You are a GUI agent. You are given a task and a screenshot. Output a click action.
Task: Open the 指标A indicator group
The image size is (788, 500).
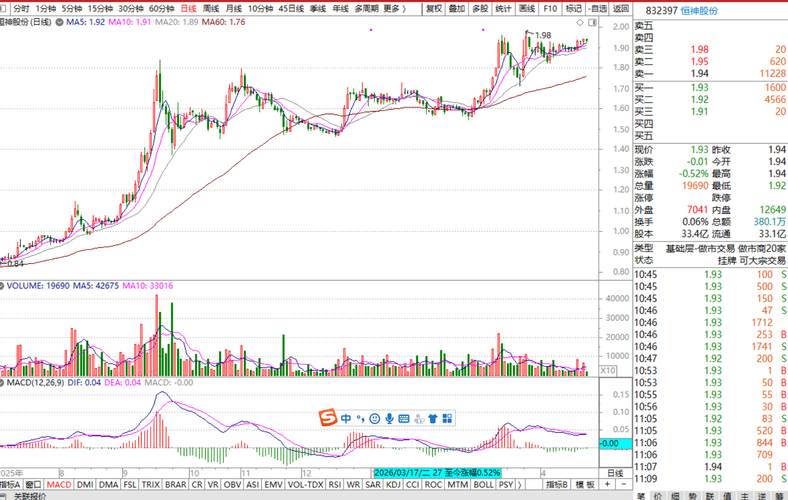coord(10,485)
